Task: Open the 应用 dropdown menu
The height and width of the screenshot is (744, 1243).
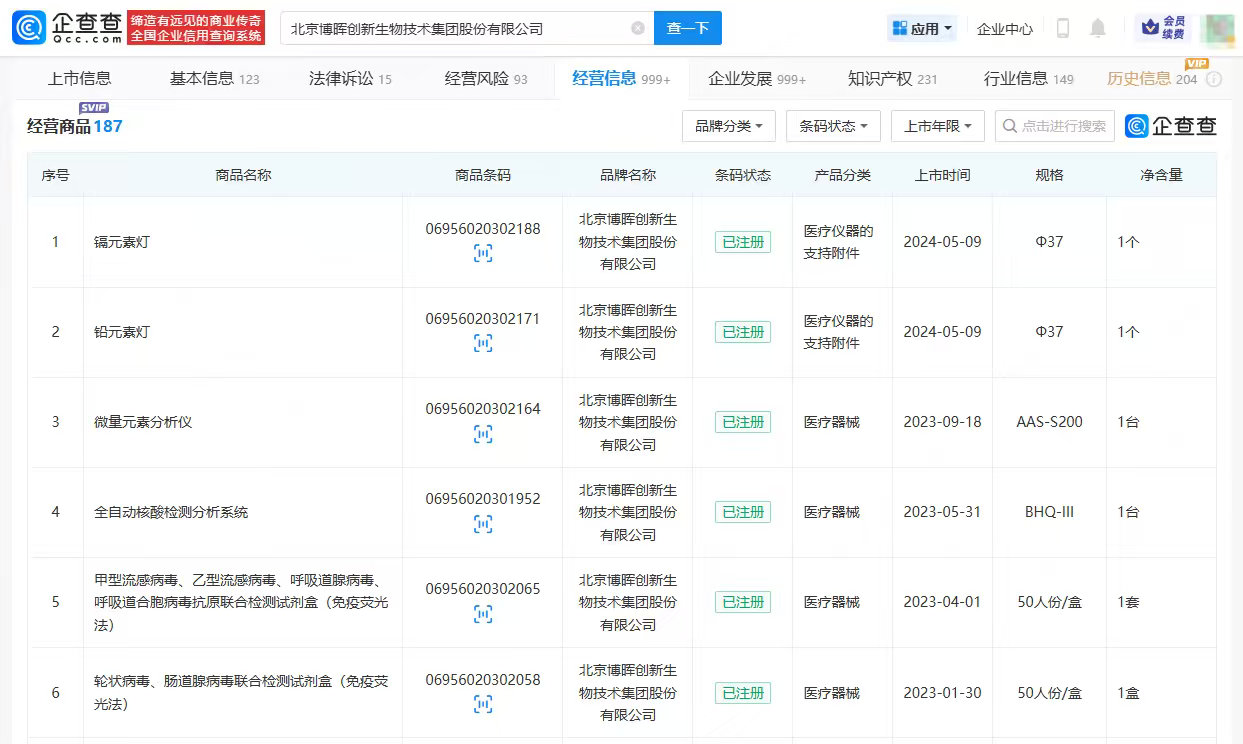Action: [x=922, y=29]
